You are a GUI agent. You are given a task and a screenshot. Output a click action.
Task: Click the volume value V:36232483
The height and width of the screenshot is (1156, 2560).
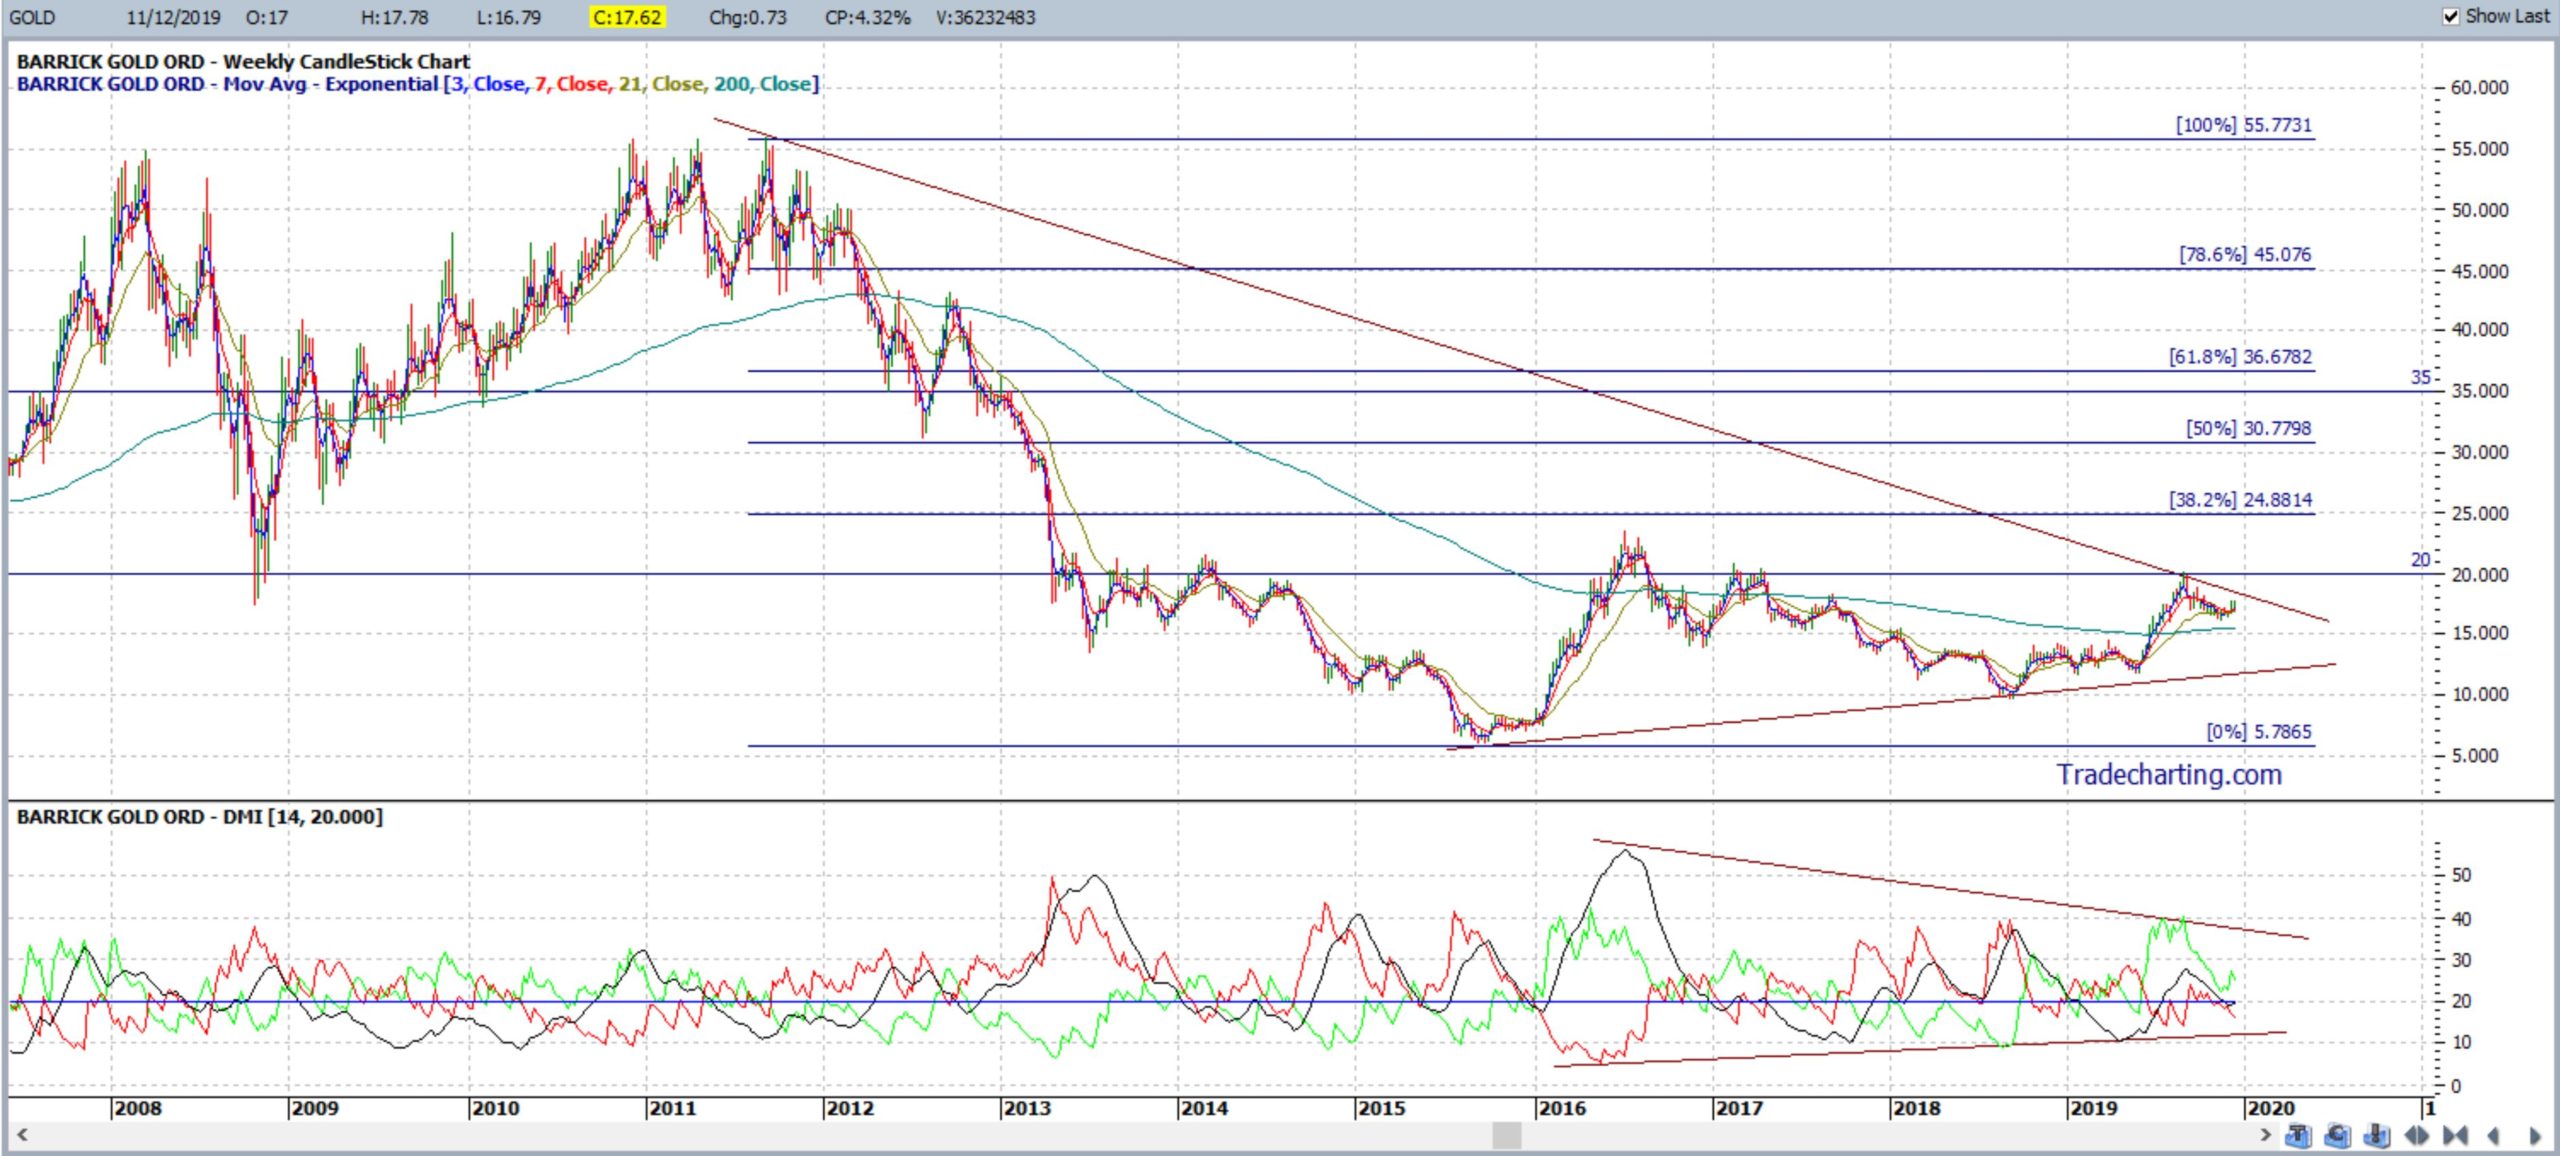point(985,17)
